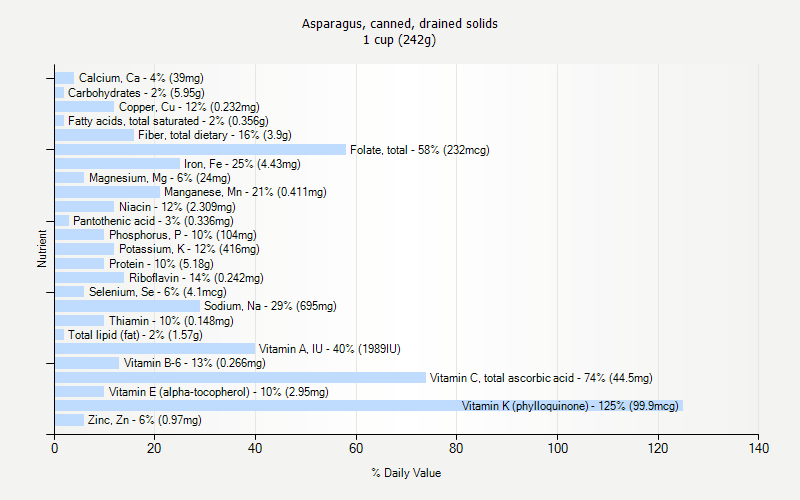
Task: Choose the 'Niacin - 12% (2.309mg)' label
Action: pos(177,207)
